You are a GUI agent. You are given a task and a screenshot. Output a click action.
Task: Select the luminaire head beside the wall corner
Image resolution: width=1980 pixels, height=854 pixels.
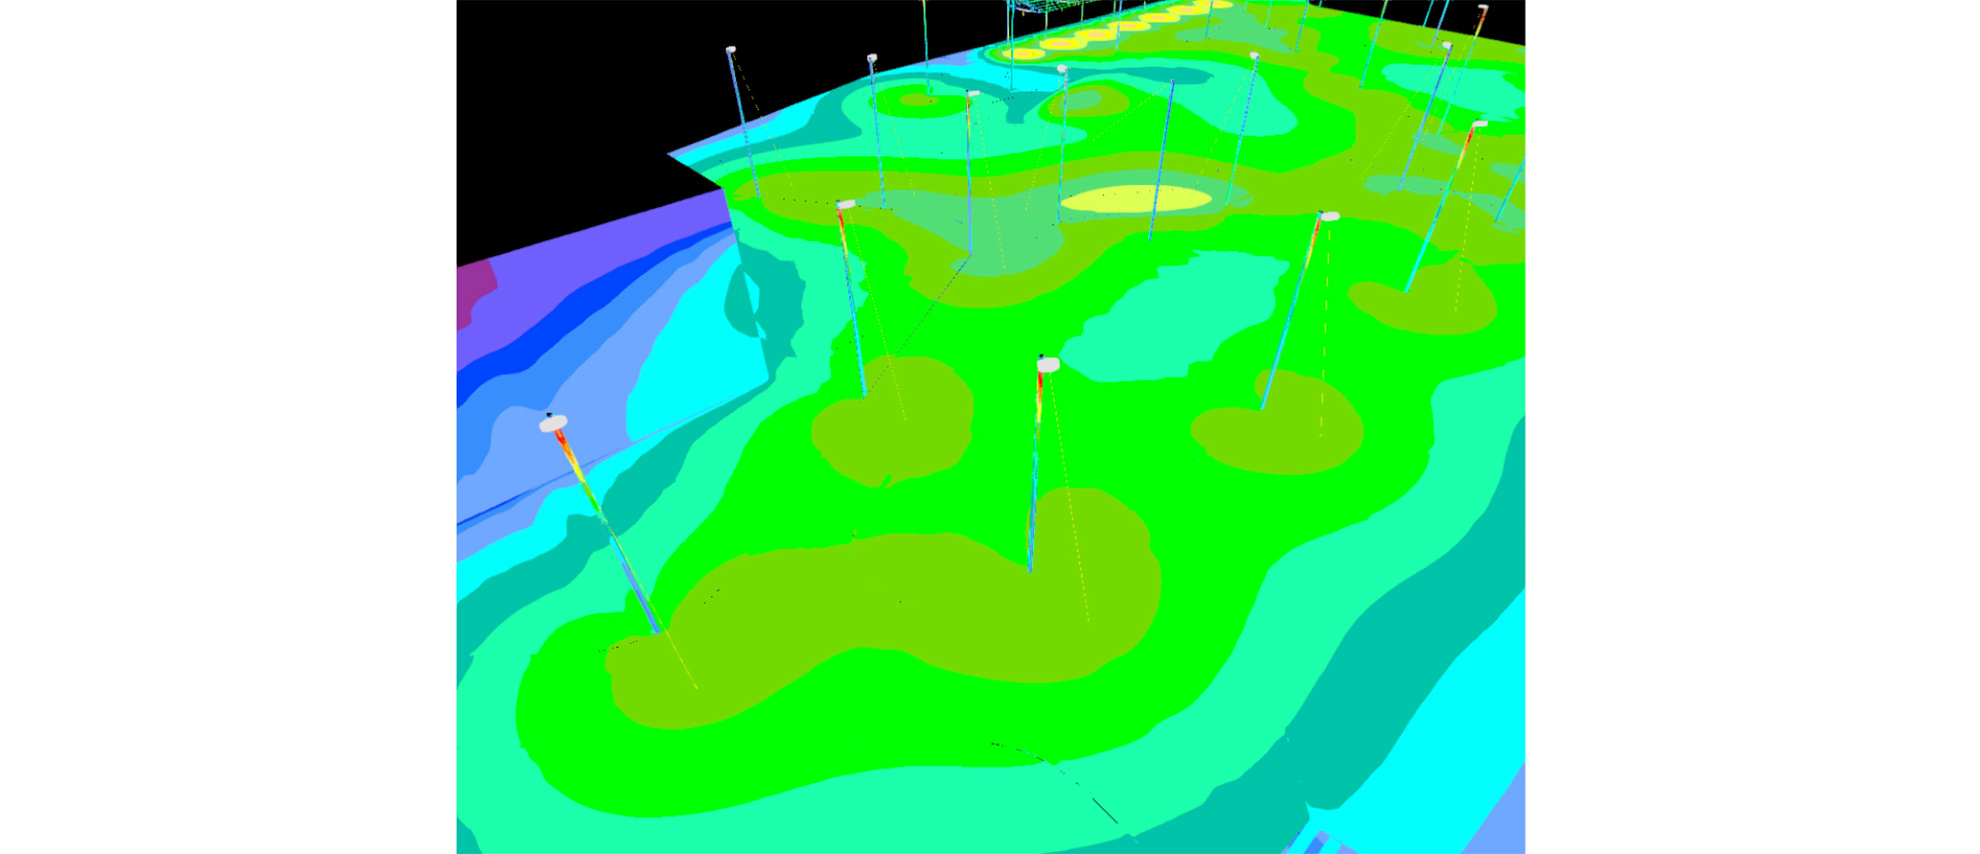[846, 204]
